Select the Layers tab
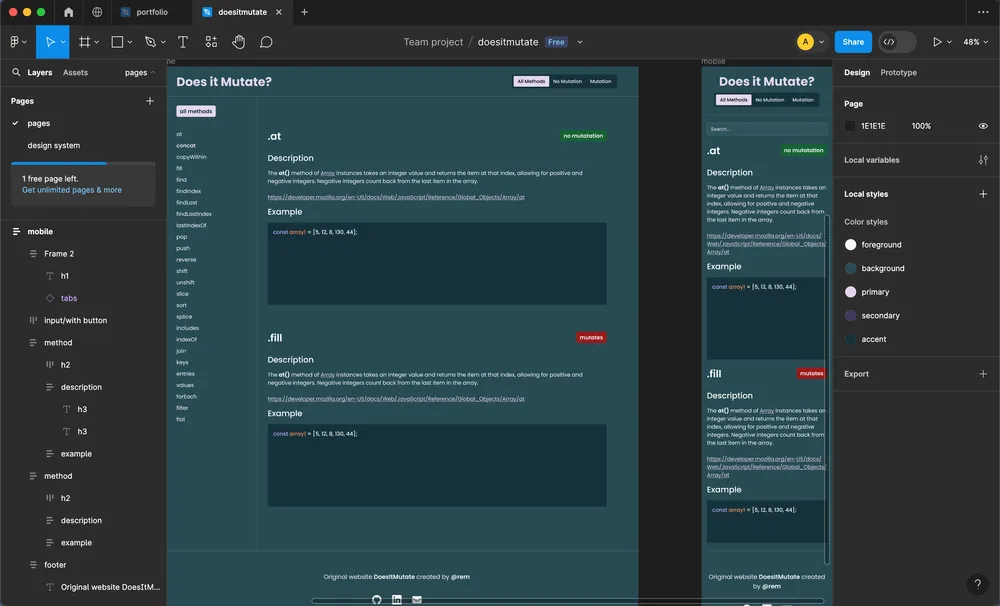 [40, 73]
